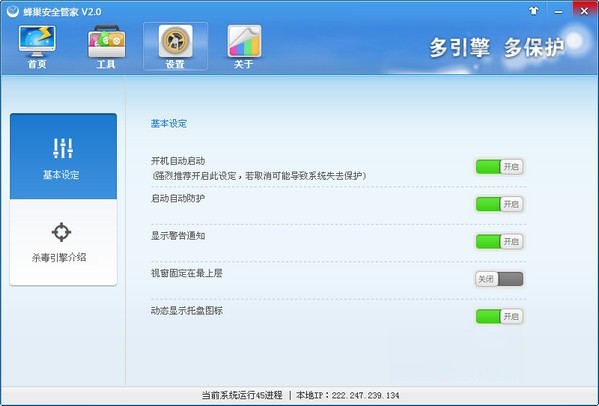Image resolution: width=599 pixels, height=406 pixels.
Task: Click the 杀毒引擎介绍 crosshair icon
Action: (x=62, y=232)
